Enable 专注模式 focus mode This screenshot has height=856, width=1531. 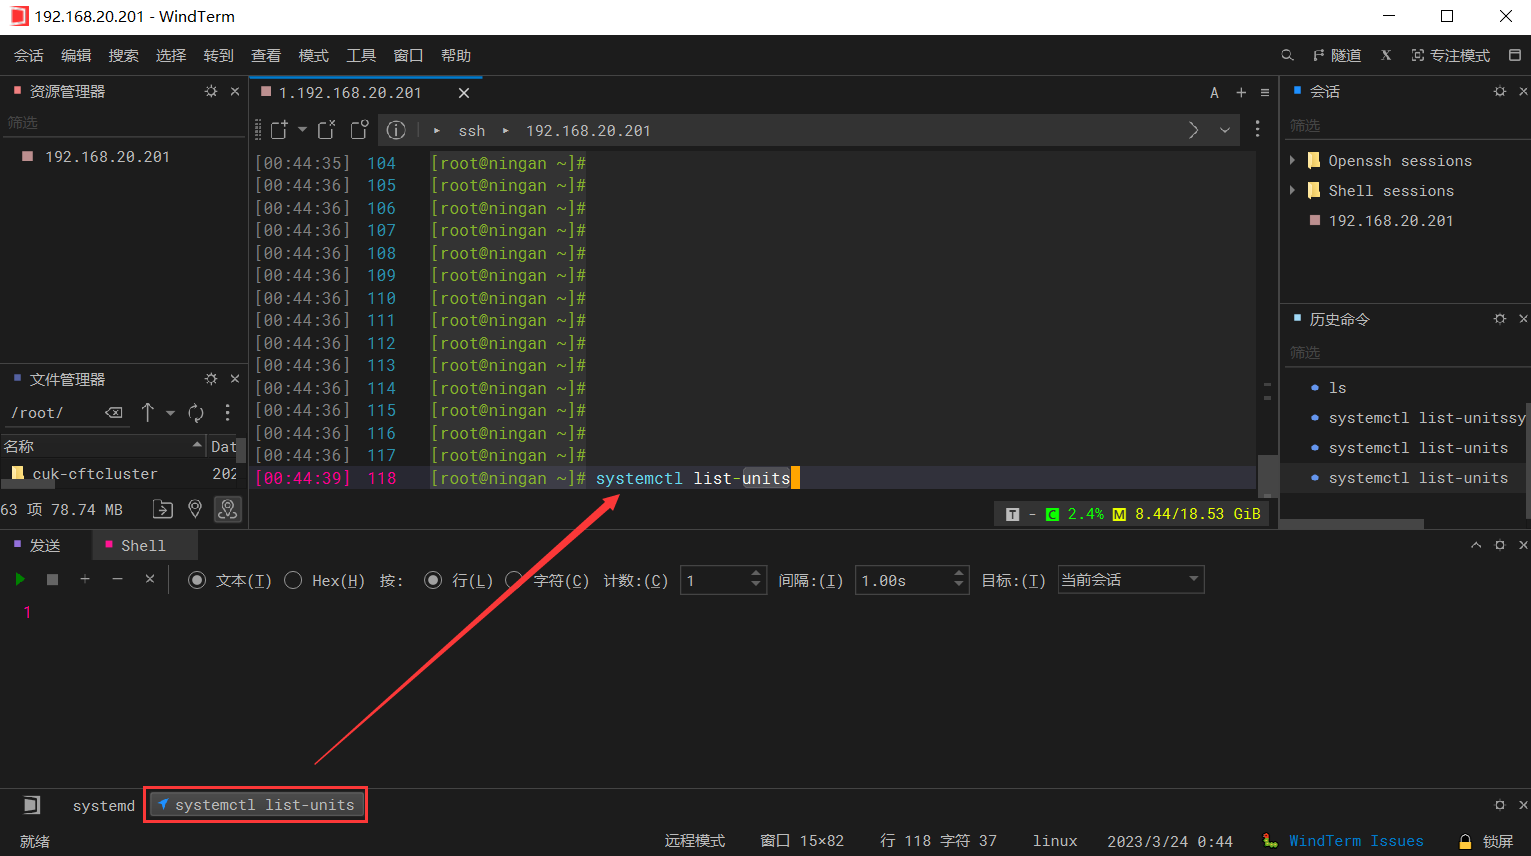point(1451,55)
